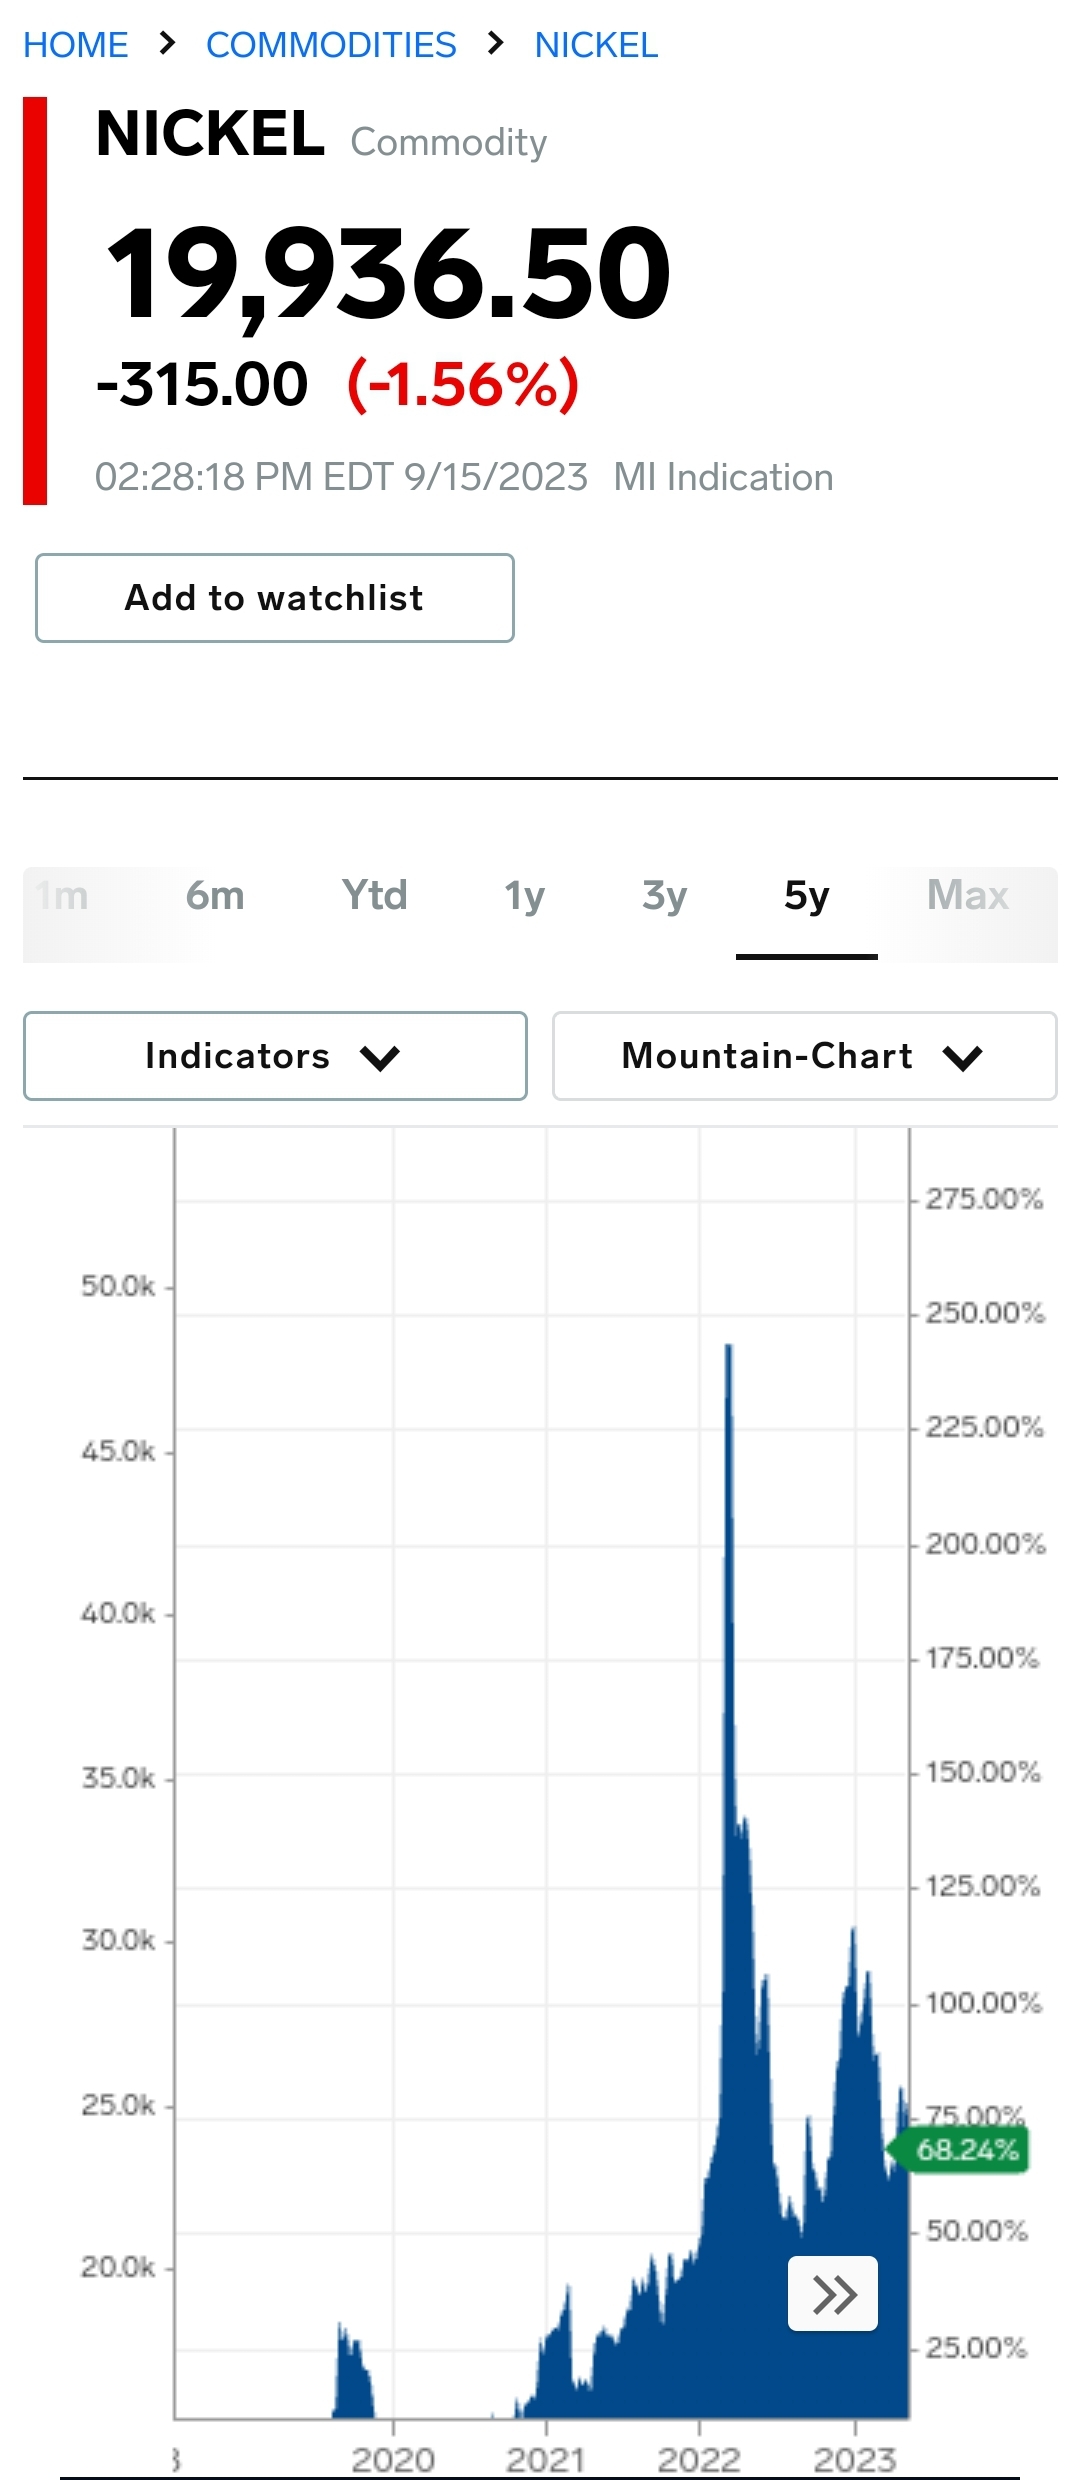
Task: Choose the 1y chart range
Action: tap(525, 895)
